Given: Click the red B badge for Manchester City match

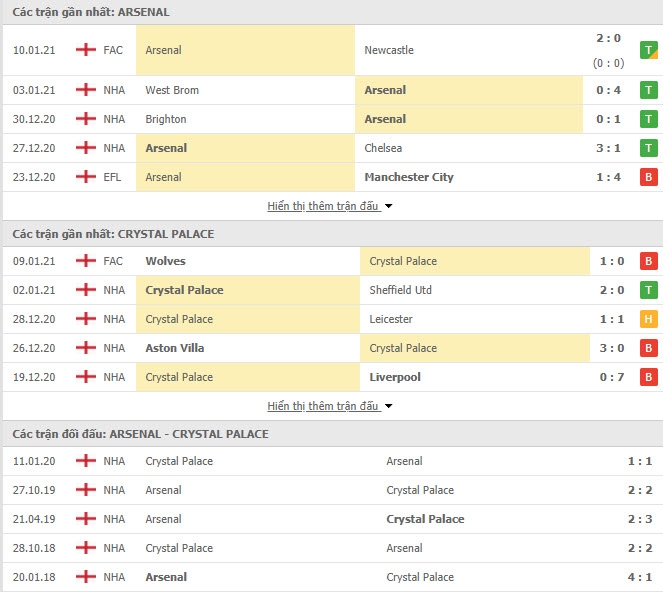Looking at the screenshot, I should click(649, 177).
